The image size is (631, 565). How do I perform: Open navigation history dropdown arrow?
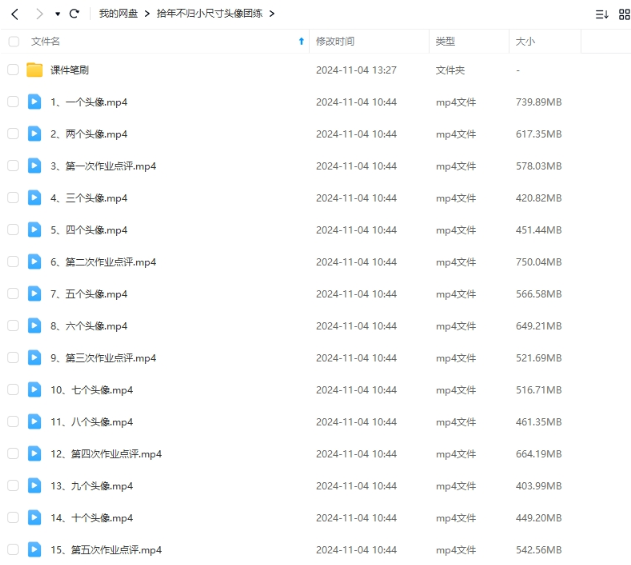coord(58,14)
